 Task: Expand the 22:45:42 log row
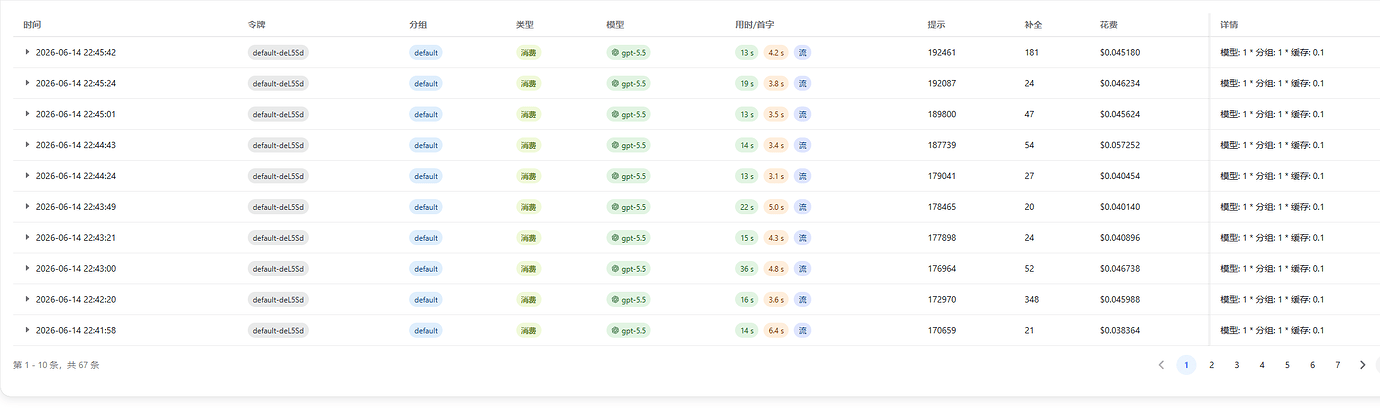pos(28,52)
